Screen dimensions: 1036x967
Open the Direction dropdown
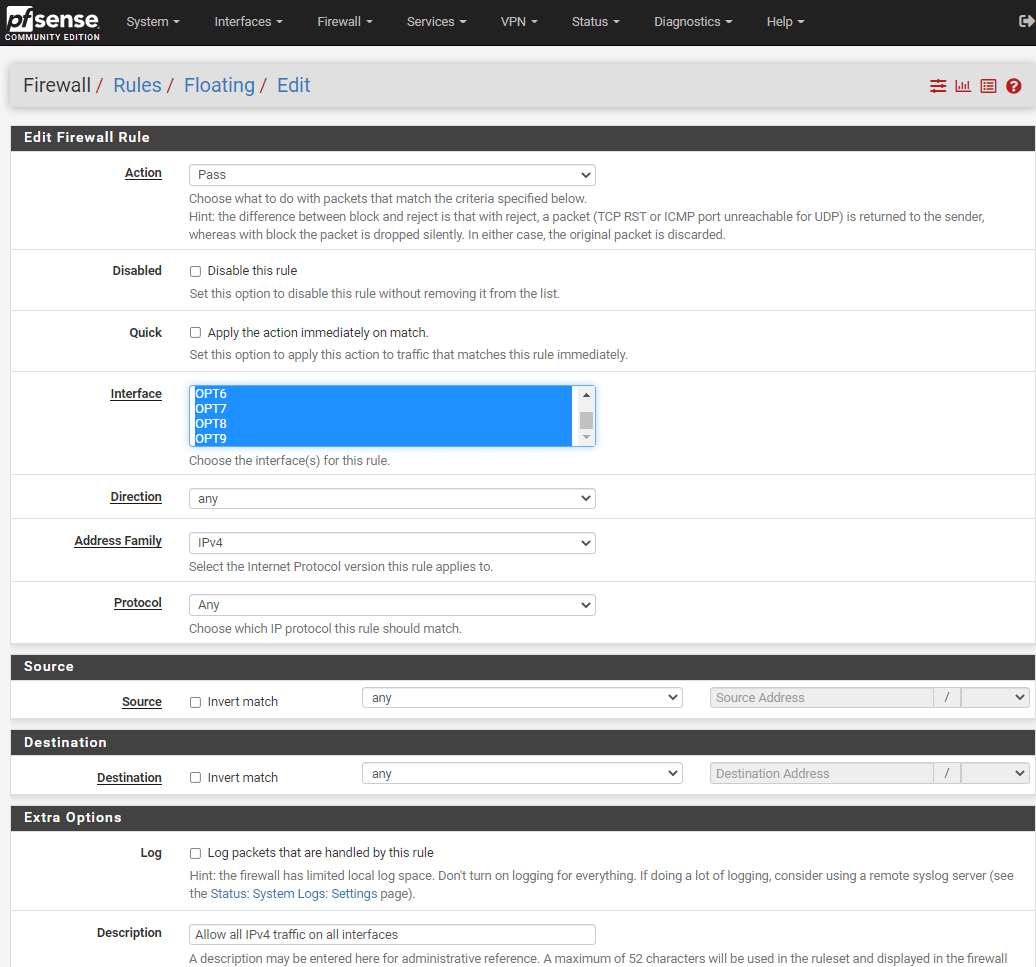pos(391,498)
